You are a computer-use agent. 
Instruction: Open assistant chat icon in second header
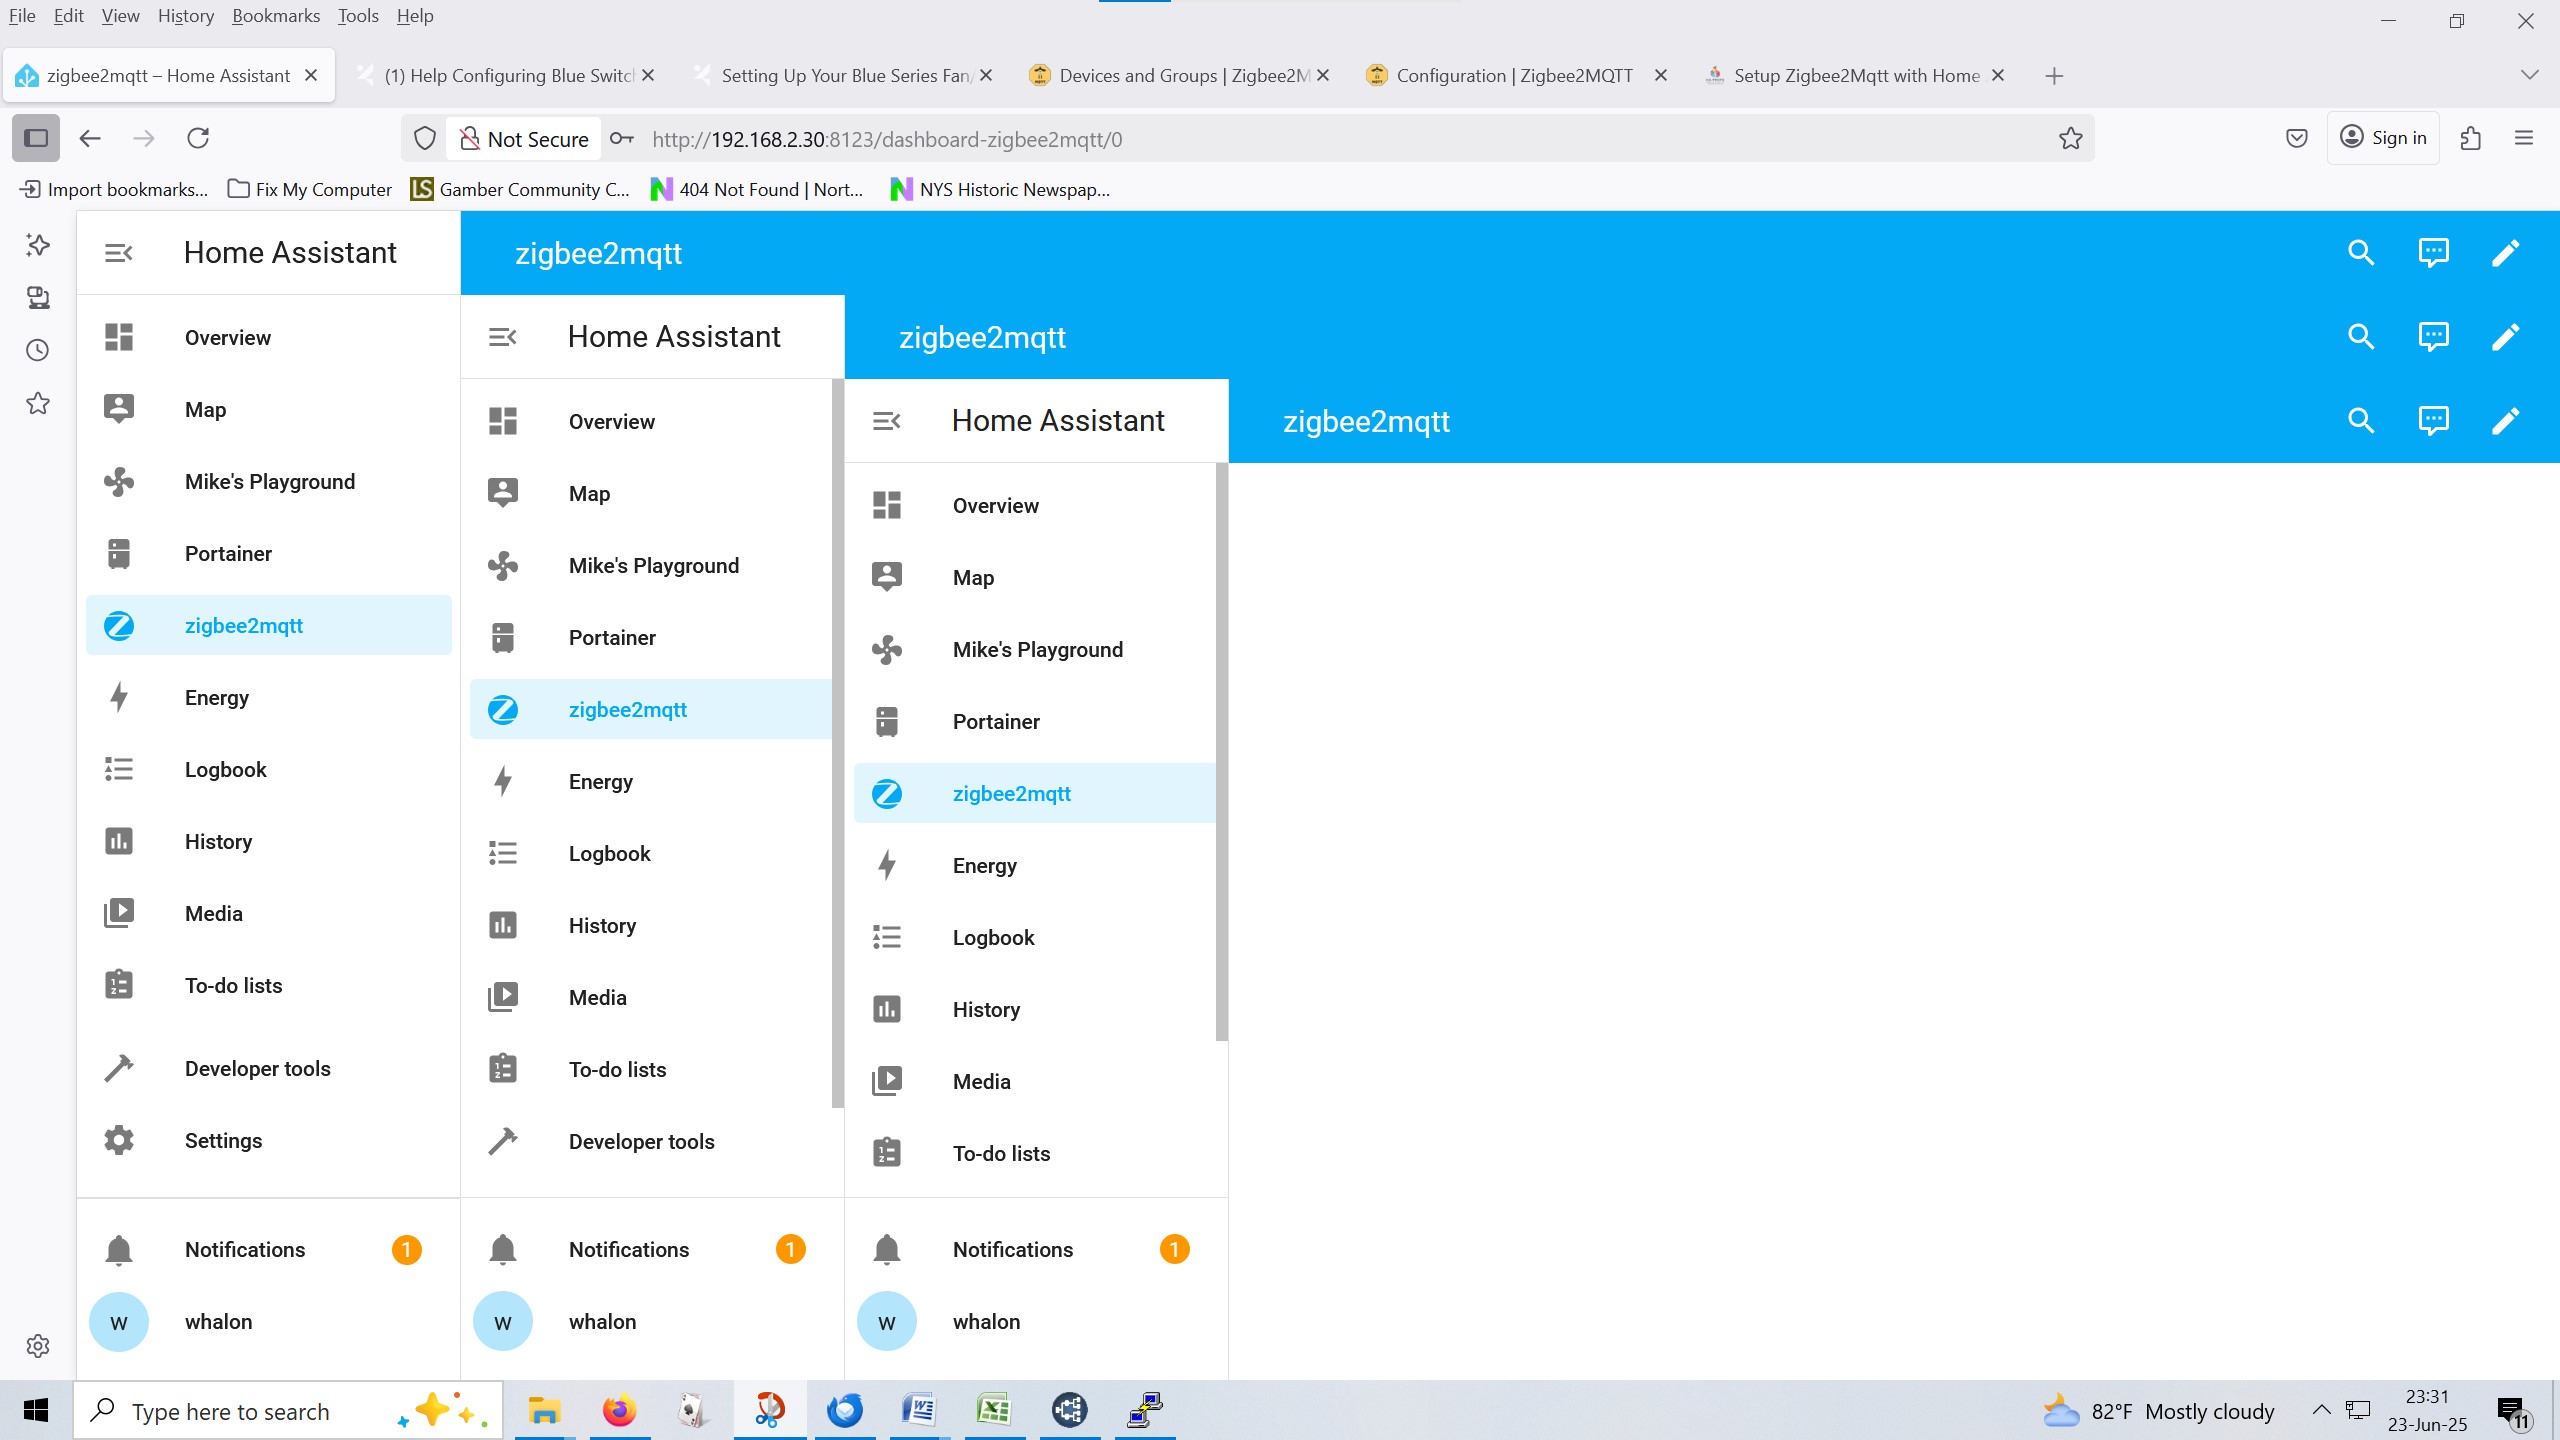(2433, 337)
